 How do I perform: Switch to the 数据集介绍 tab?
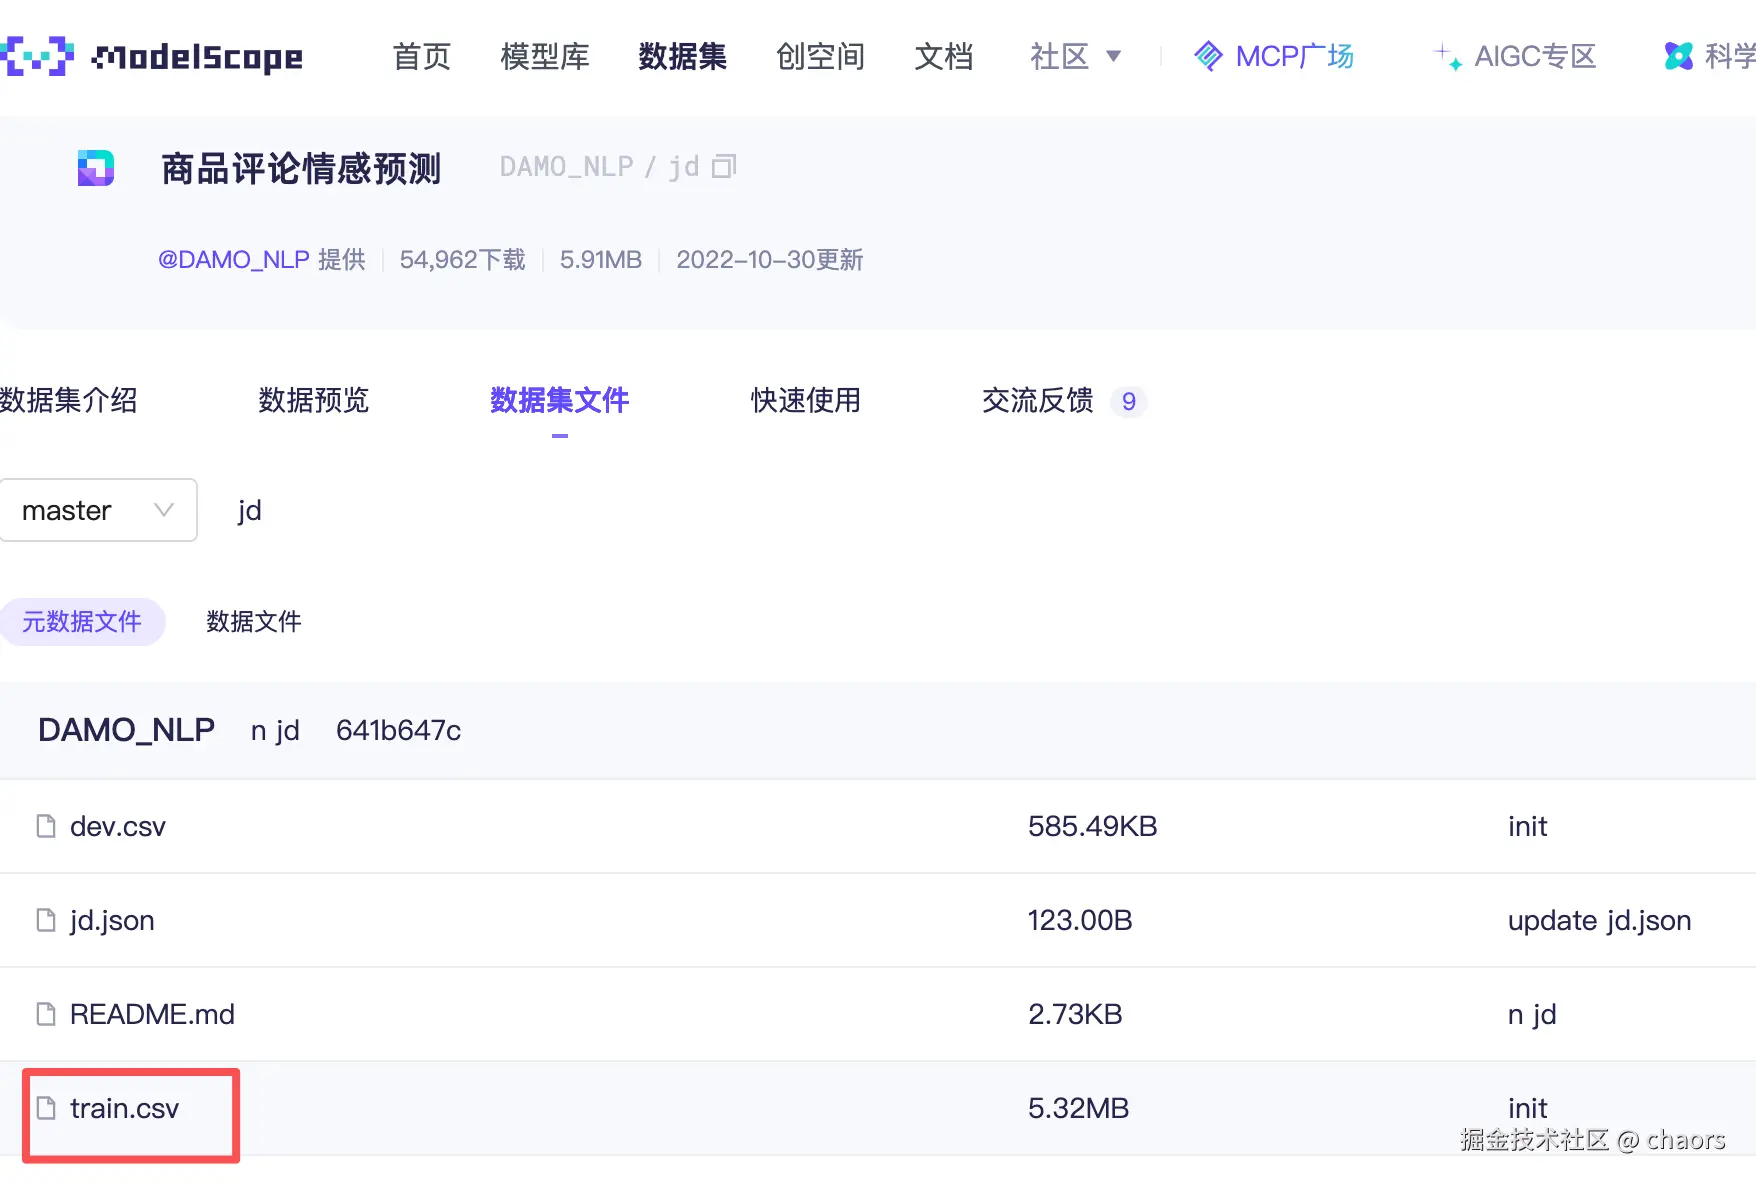(x=69, y=400)
